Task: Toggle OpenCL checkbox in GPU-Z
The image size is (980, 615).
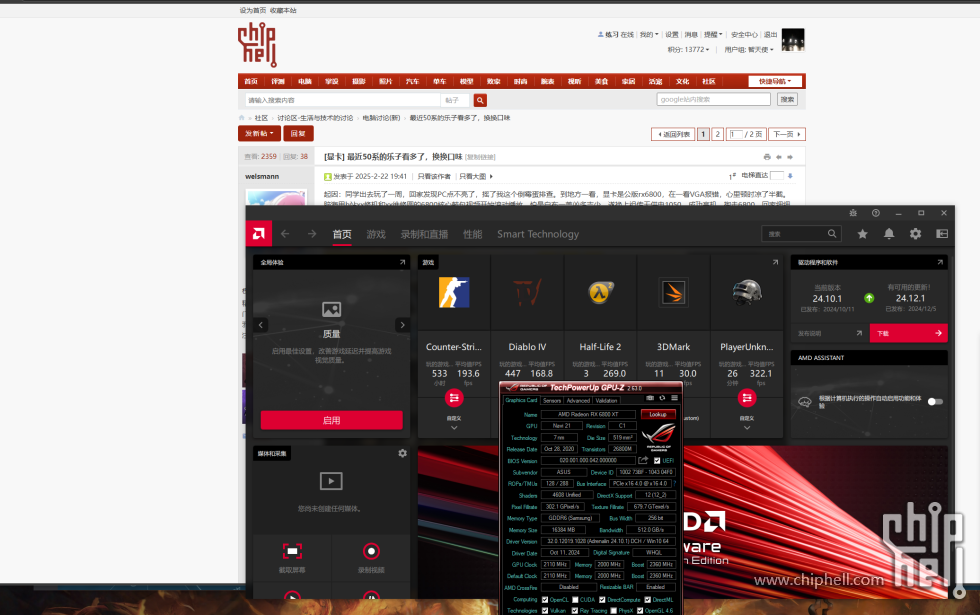Action: coord(545,599)
